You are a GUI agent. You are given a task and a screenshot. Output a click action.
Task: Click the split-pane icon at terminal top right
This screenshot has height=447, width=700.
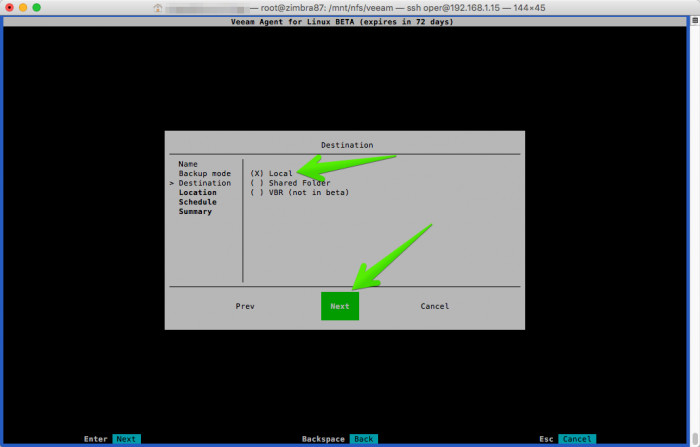[695, 20]
